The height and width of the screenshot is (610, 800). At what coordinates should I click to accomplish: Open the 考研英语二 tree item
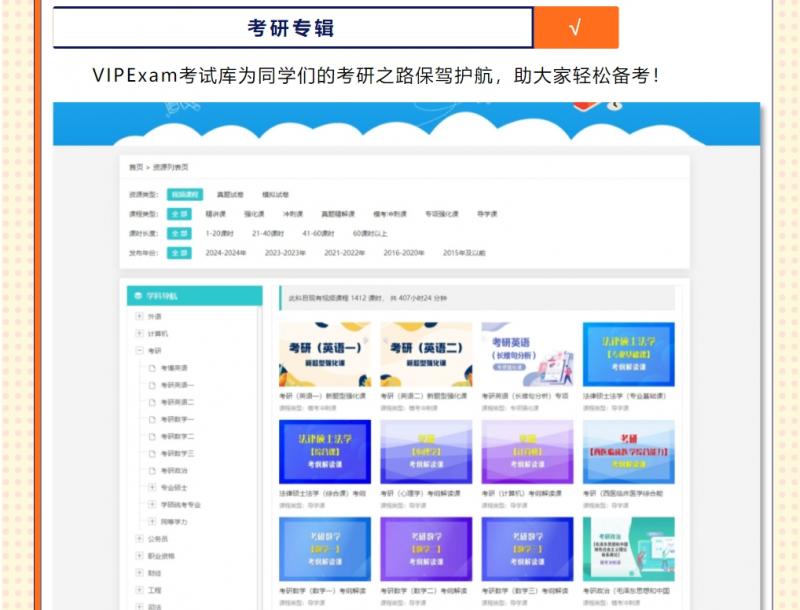[178, 402]
